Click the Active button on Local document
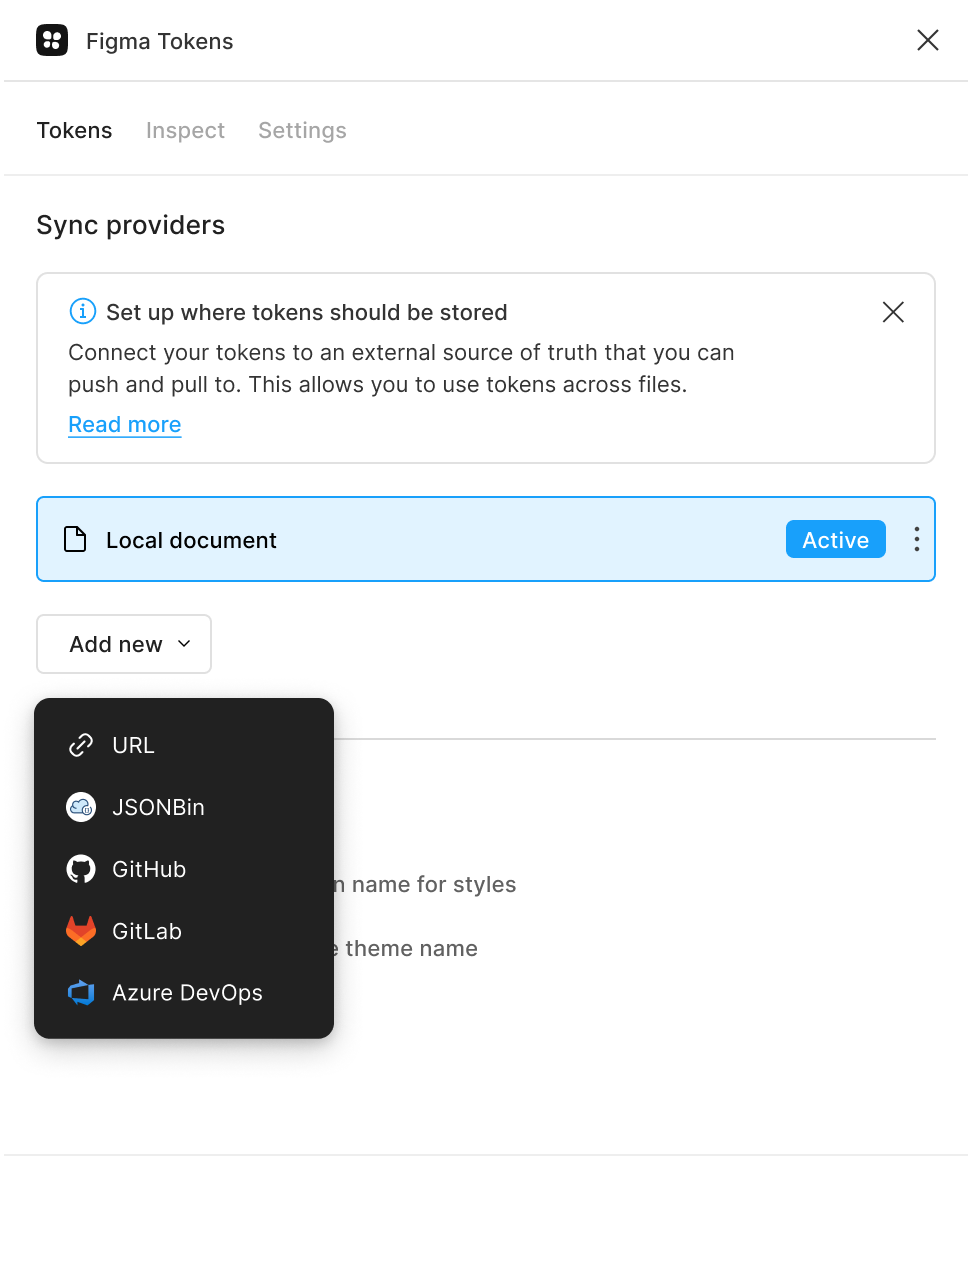968x1280 pixels. point(835,539)
